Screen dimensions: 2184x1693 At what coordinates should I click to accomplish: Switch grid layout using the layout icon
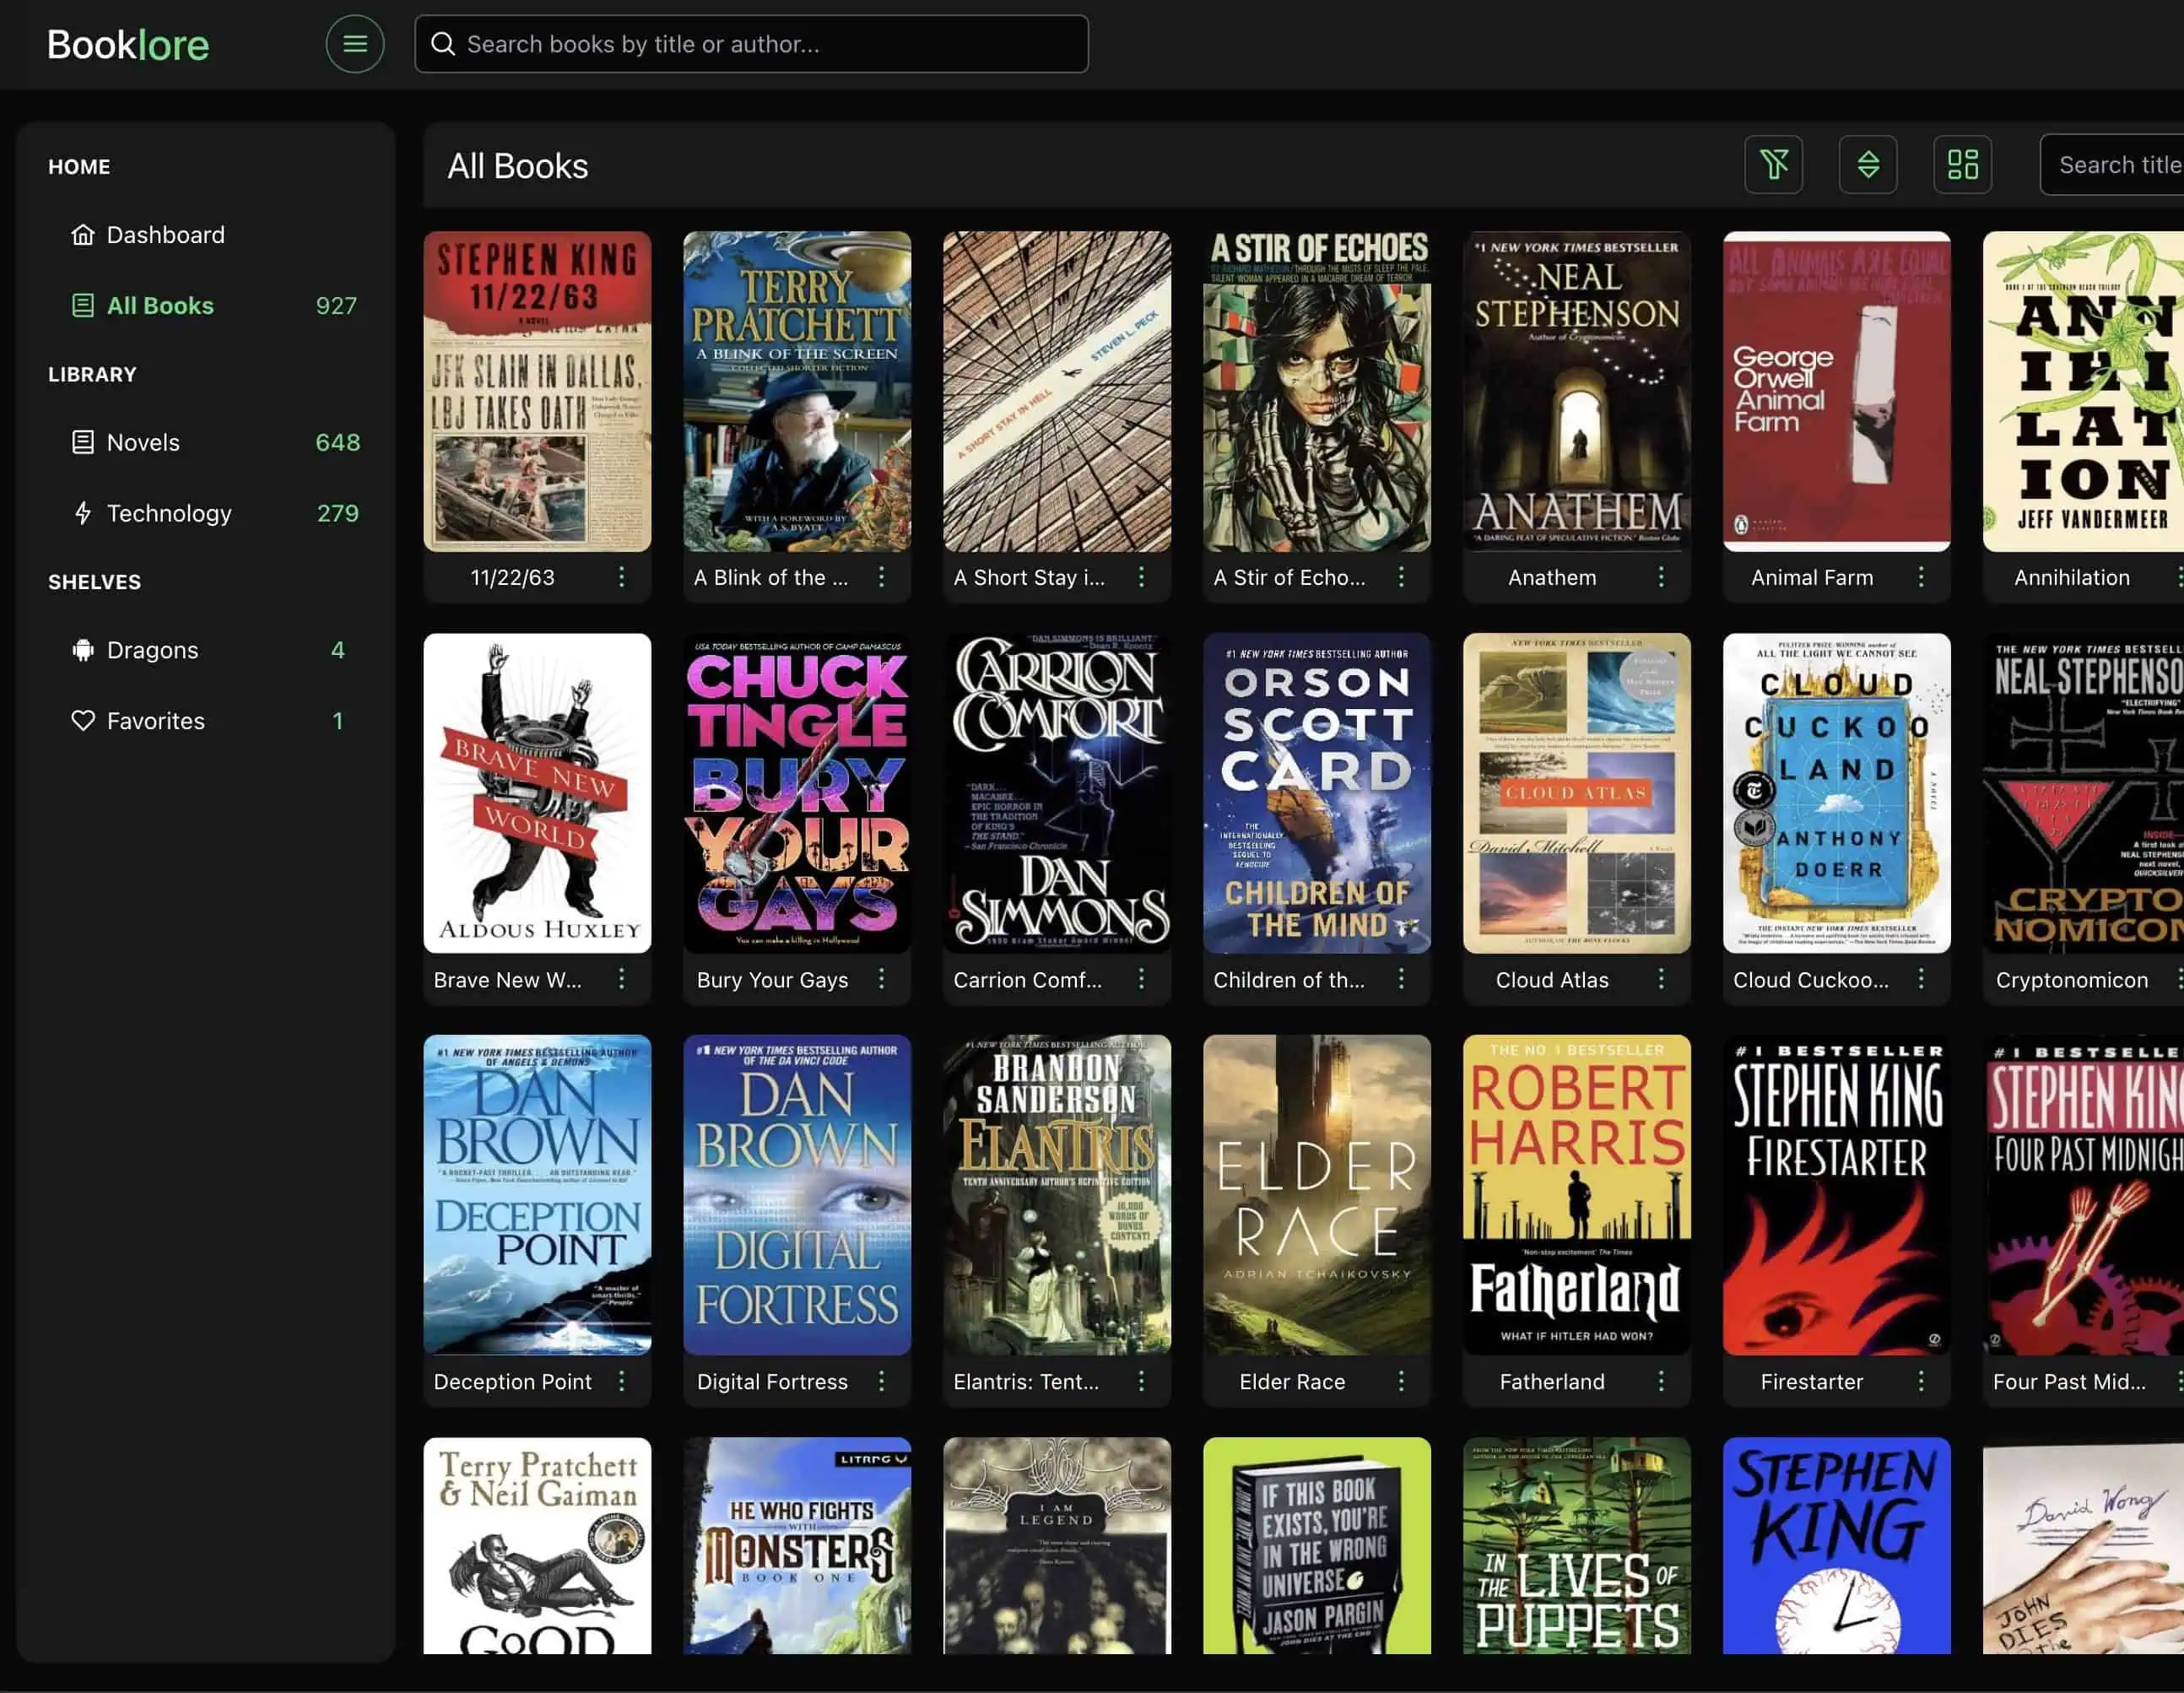click(1962, 165)
